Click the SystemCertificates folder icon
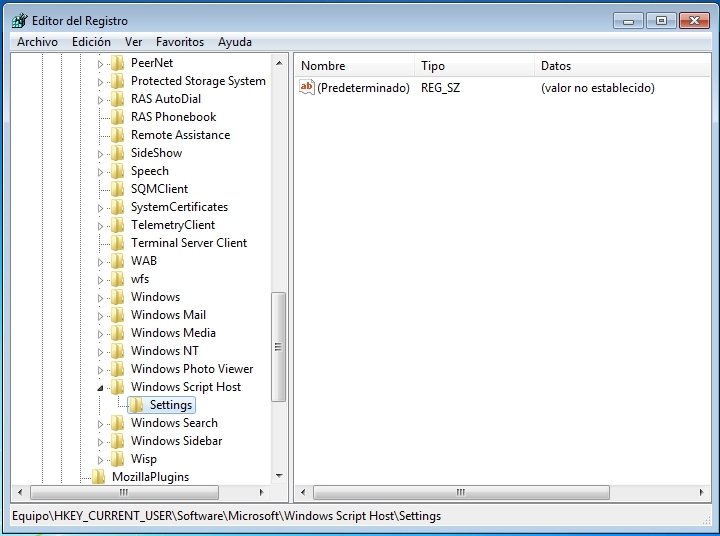This screenshot has width=720, height=536. click(118, 207)
